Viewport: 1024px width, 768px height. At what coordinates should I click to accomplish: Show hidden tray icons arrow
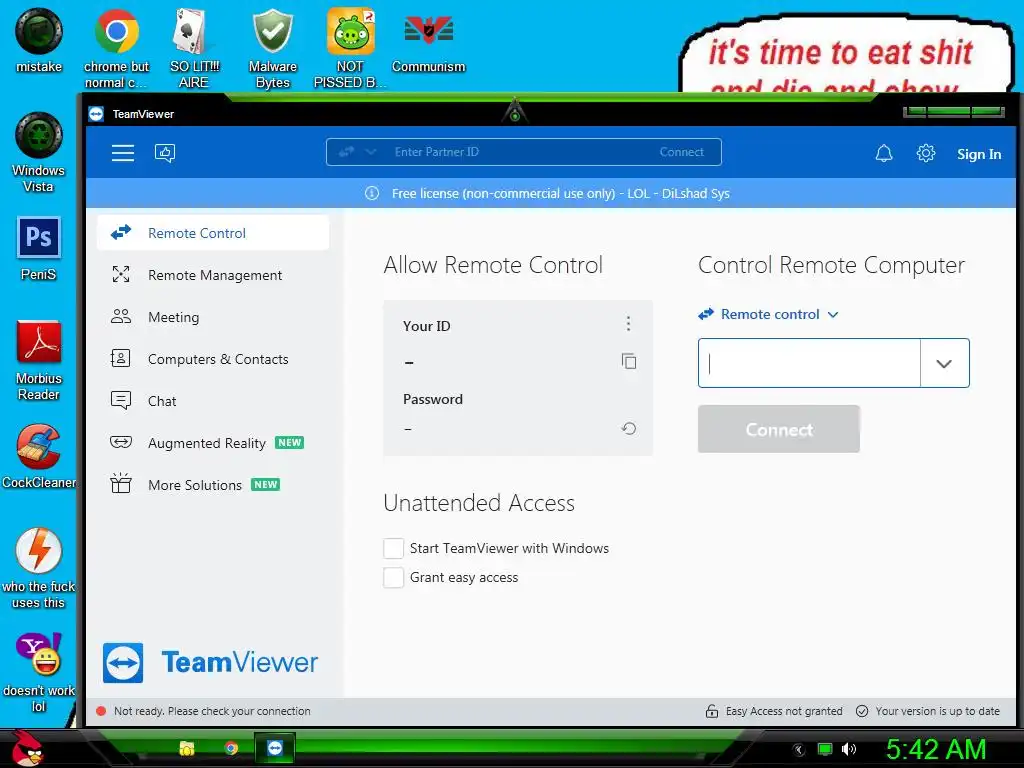(799, 750)
